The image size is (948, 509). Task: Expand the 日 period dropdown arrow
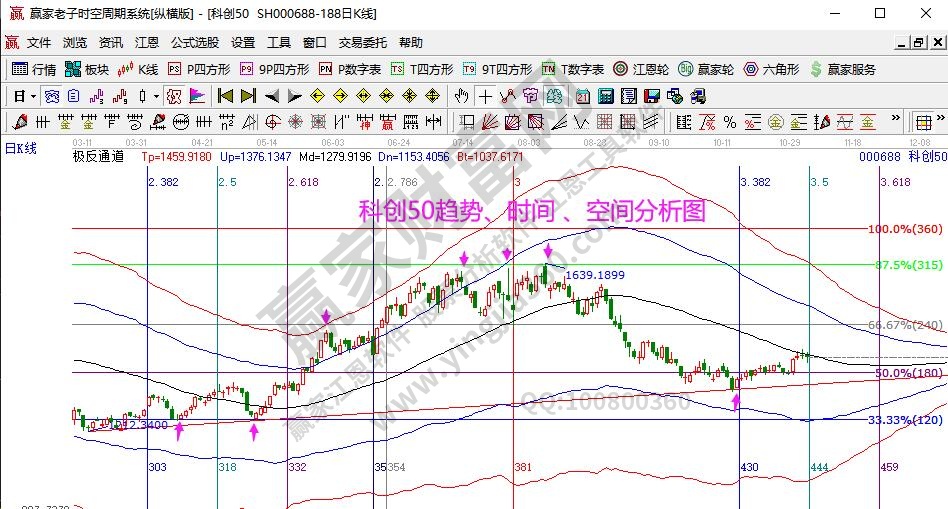click(33, 96)
